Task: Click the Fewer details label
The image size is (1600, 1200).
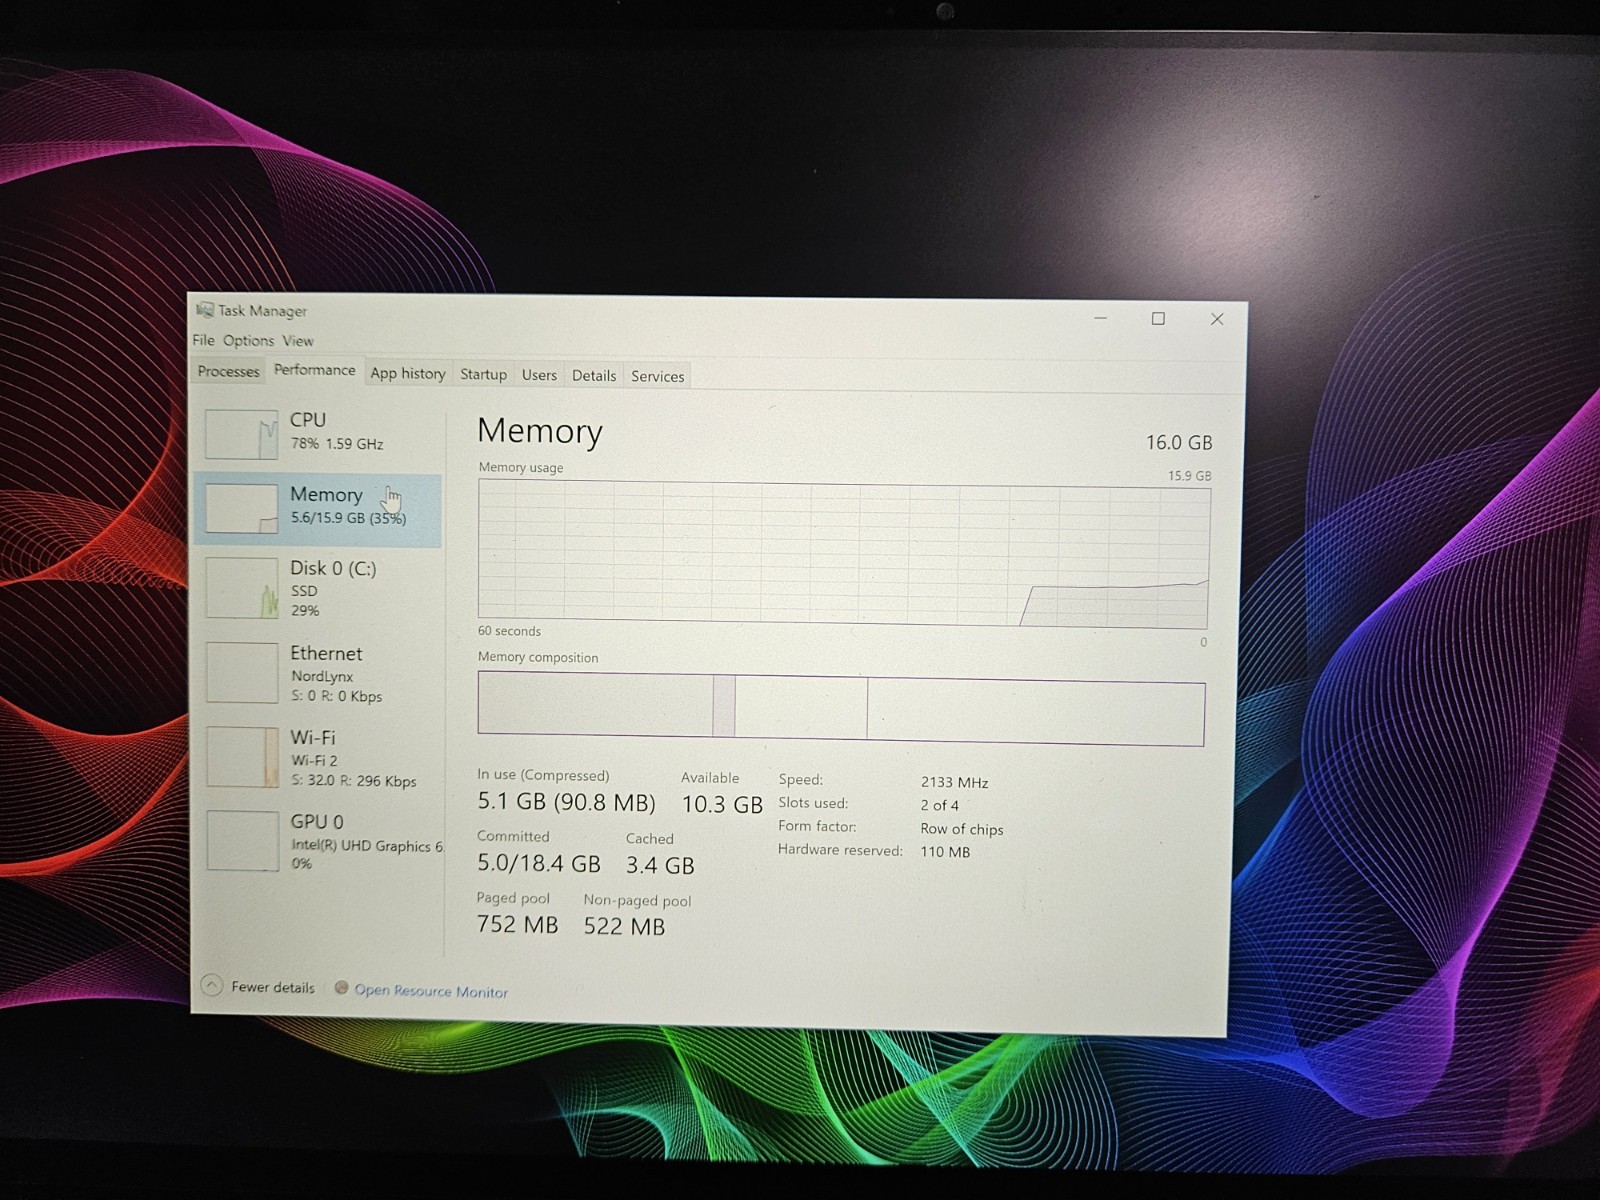Action: [x=272, y=987]
